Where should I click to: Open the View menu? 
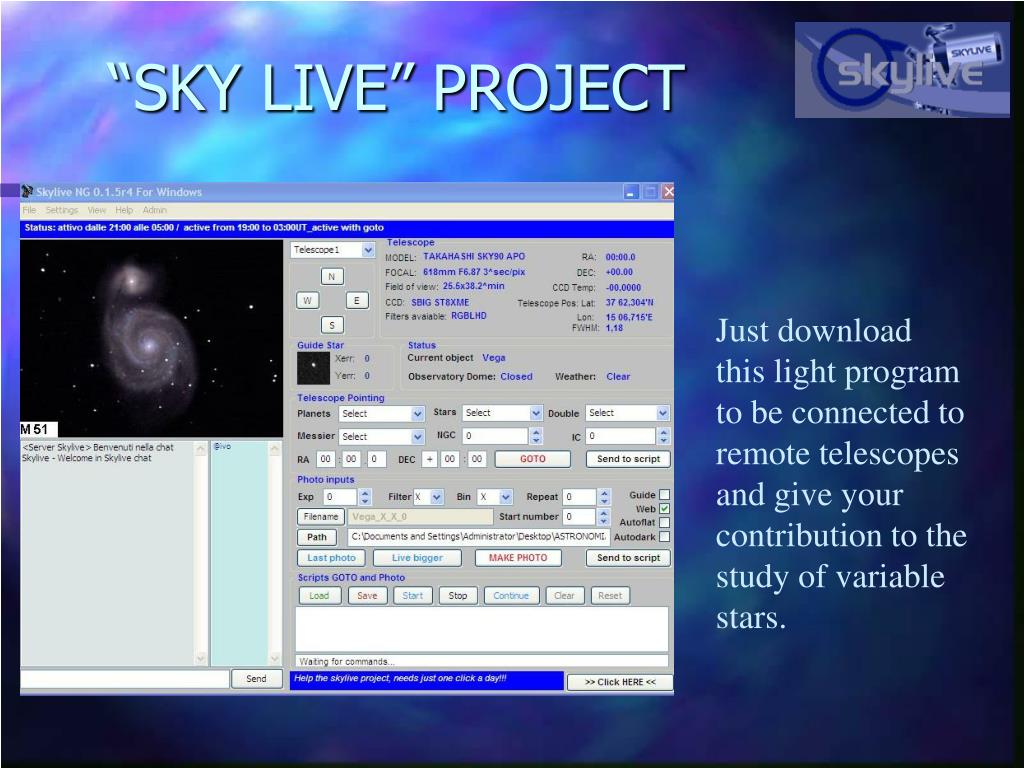(97, 210)
